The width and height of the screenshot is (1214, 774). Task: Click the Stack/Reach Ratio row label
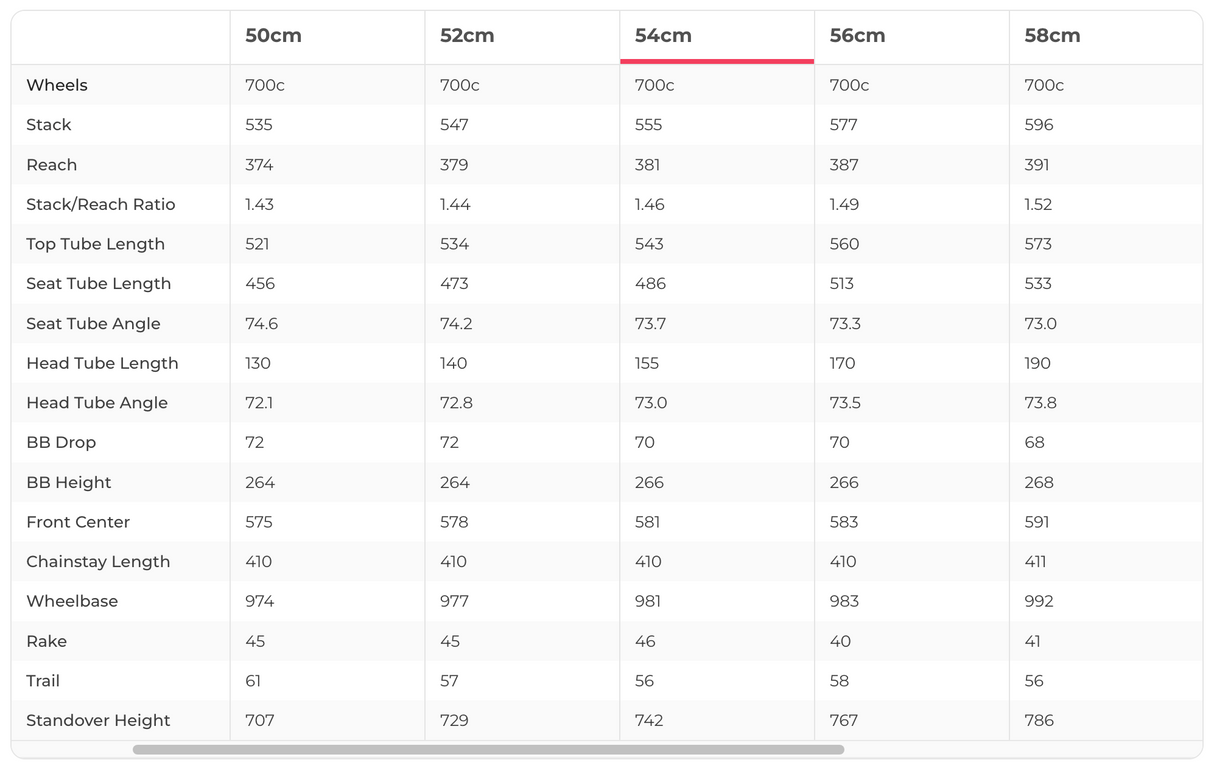101,204
